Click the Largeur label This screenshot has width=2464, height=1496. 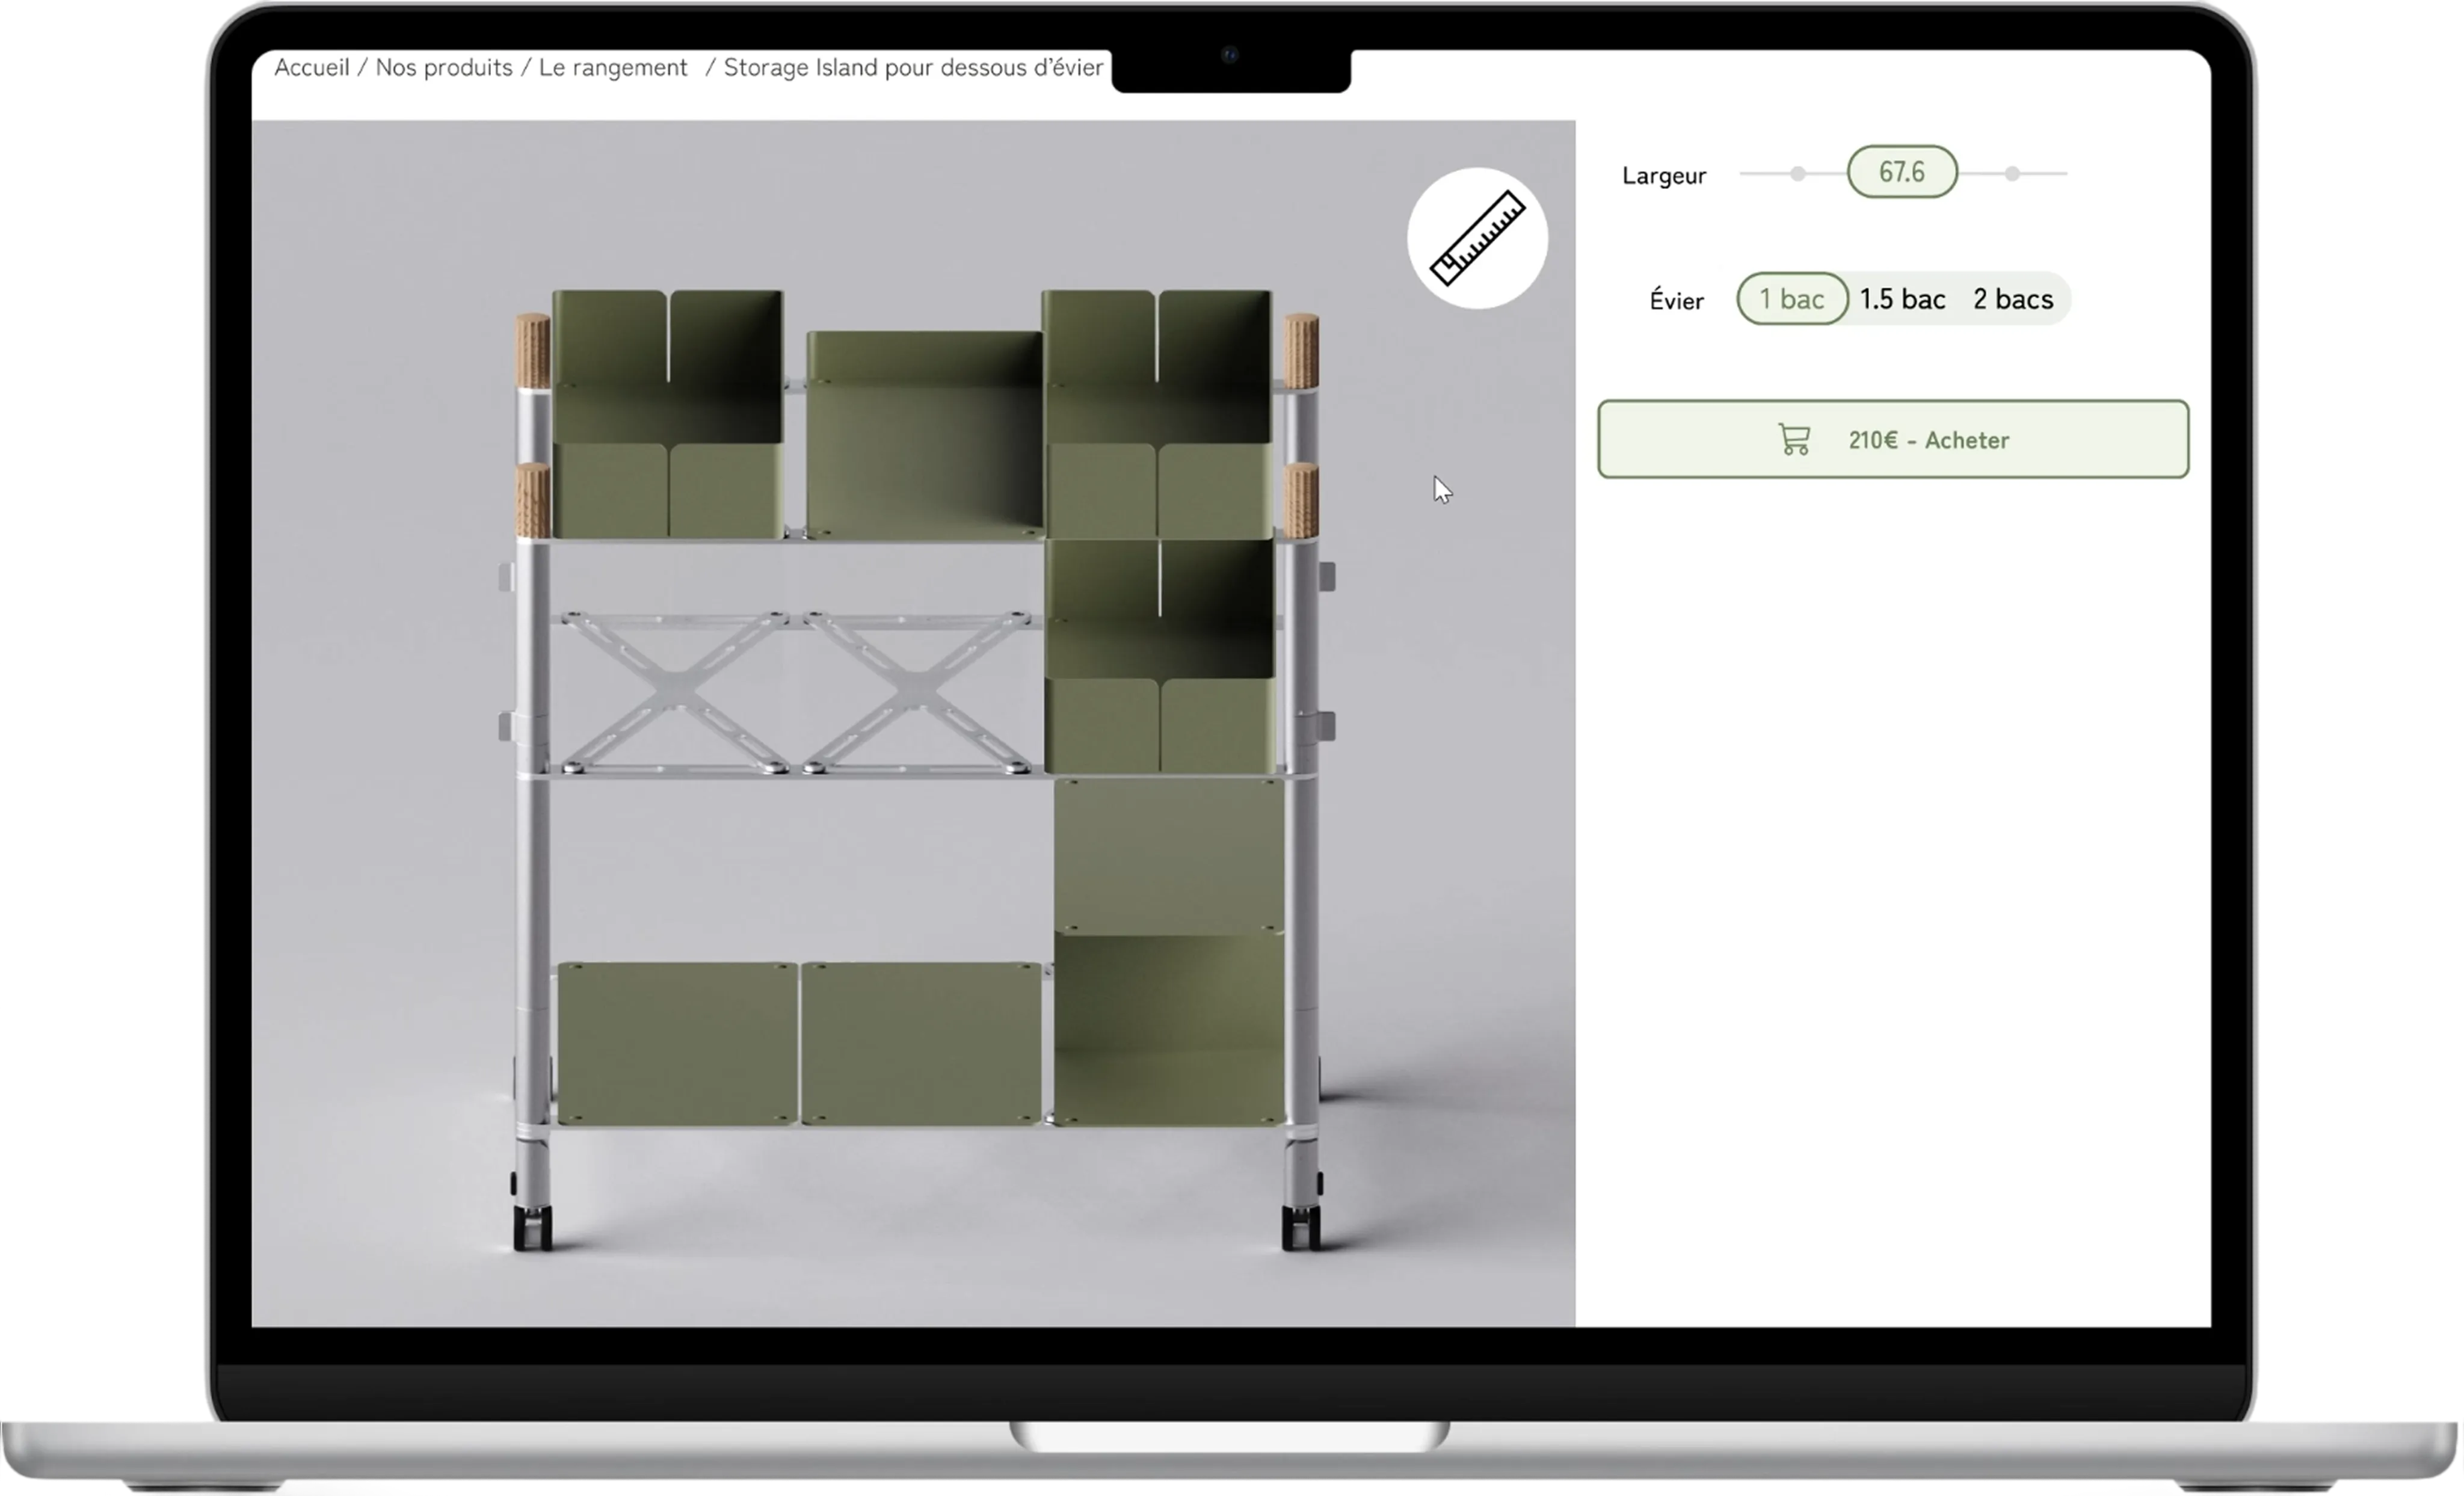[1664, 176]
